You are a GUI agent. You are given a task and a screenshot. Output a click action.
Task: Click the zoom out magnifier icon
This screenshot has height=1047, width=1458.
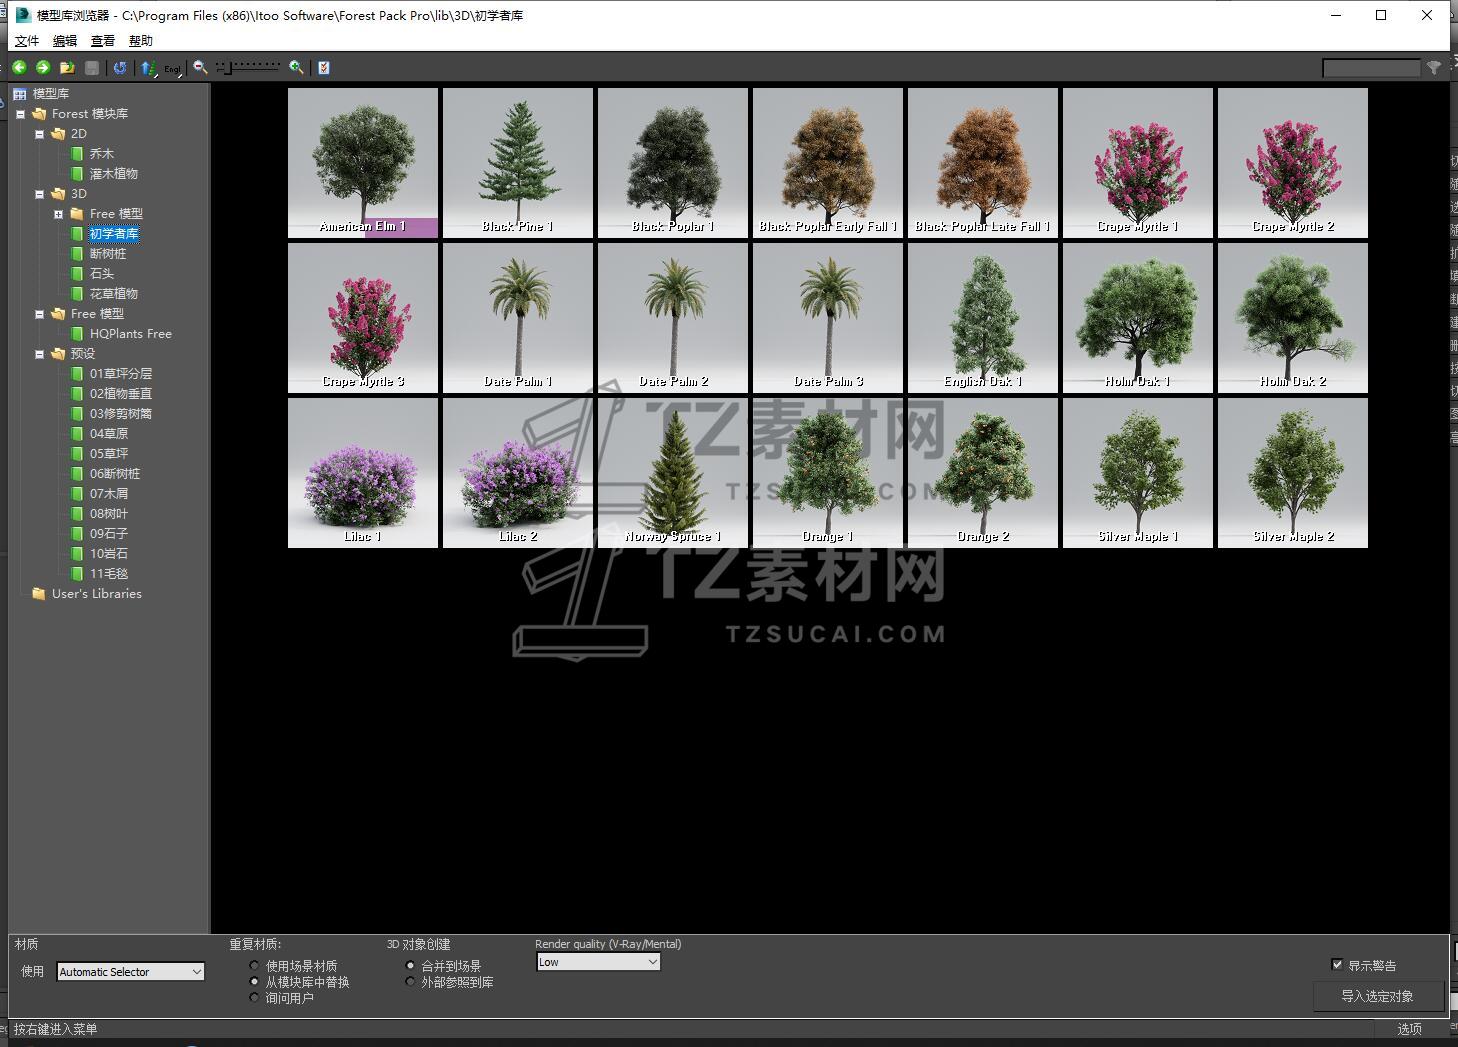[x=200, y=67]
